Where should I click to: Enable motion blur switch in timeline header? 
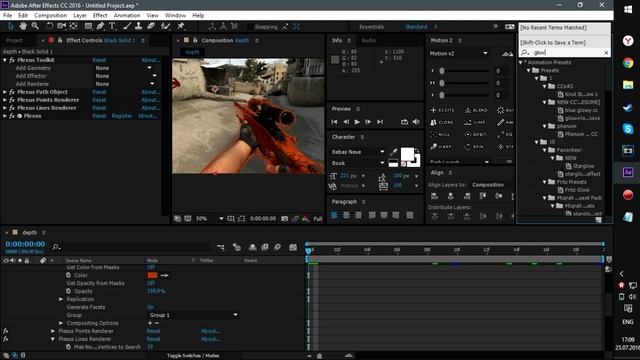tap(277, 247)
